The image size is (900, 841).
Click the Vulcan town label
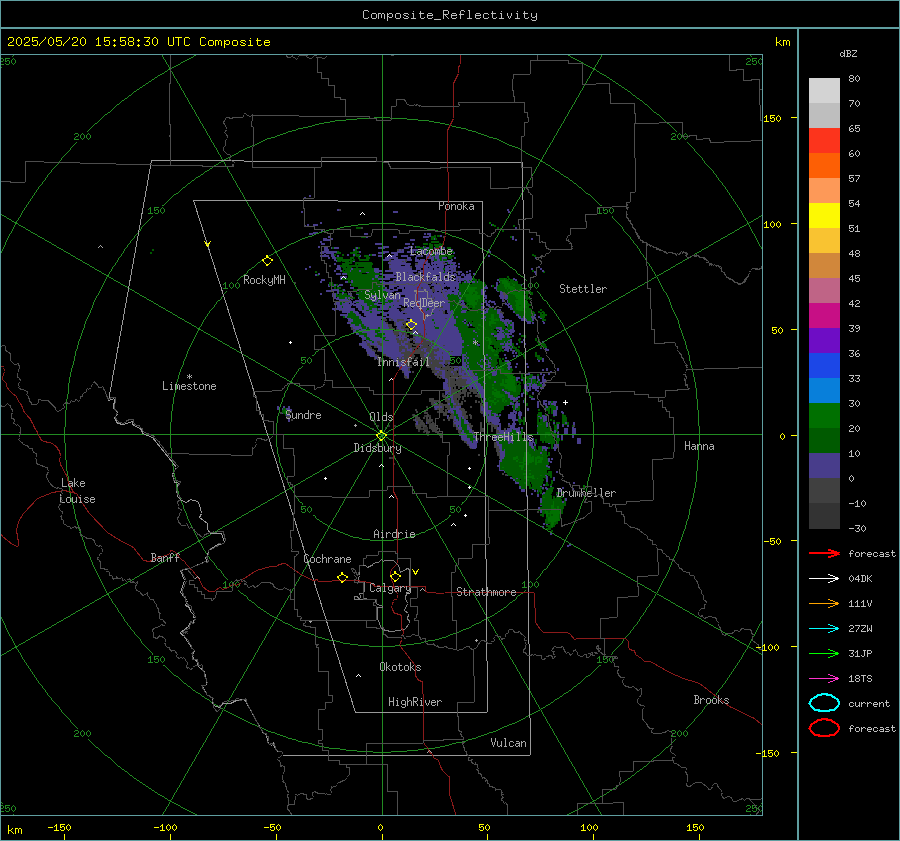point(509,743)
